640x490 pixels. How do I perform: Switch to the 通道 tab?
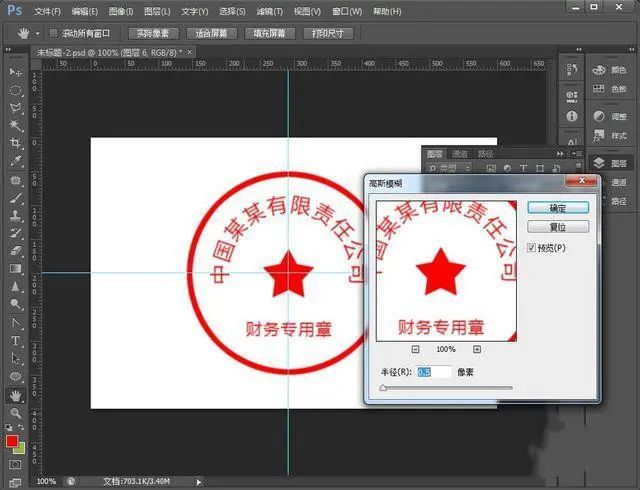460,154
